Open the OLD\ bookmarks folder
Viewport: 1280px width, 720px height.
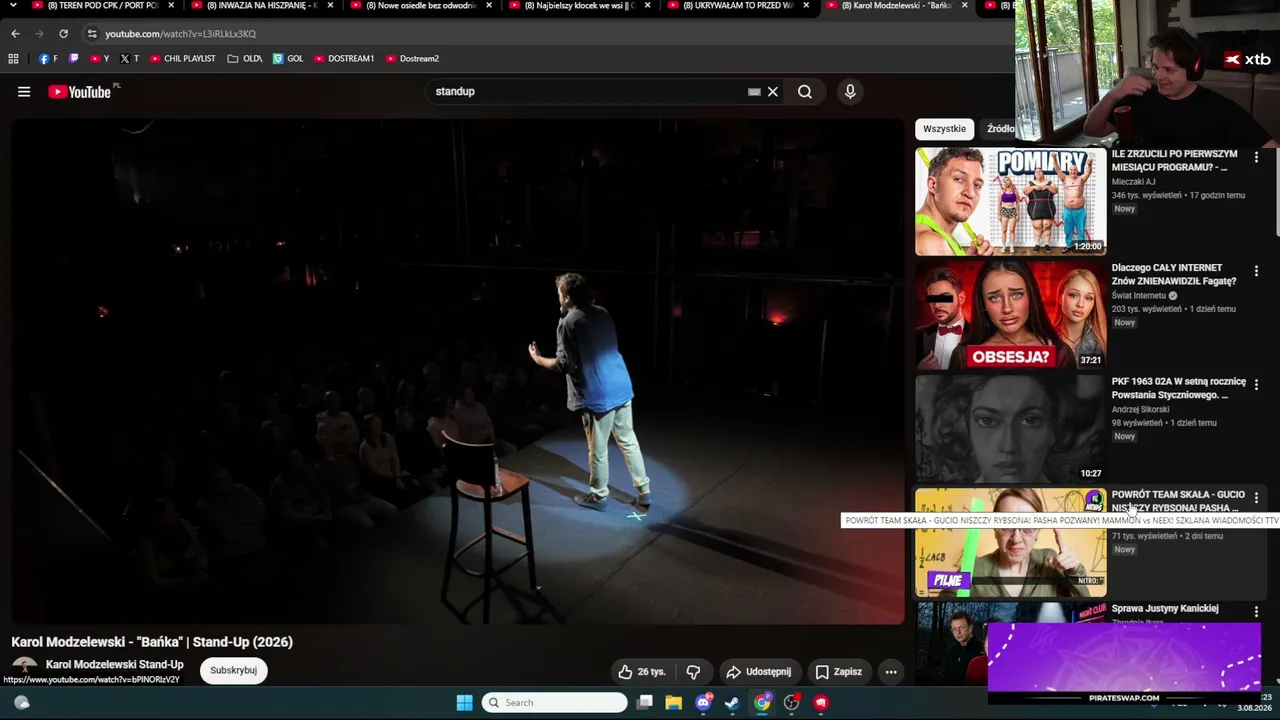(245, 59)
